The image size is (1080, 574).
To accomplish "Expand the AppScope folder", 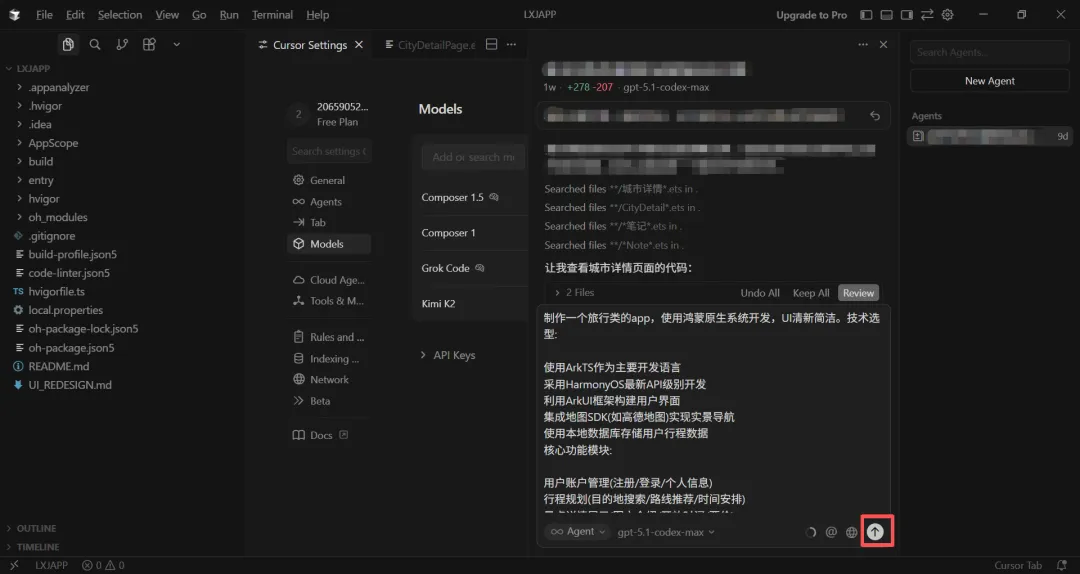I will coord(53,143).
